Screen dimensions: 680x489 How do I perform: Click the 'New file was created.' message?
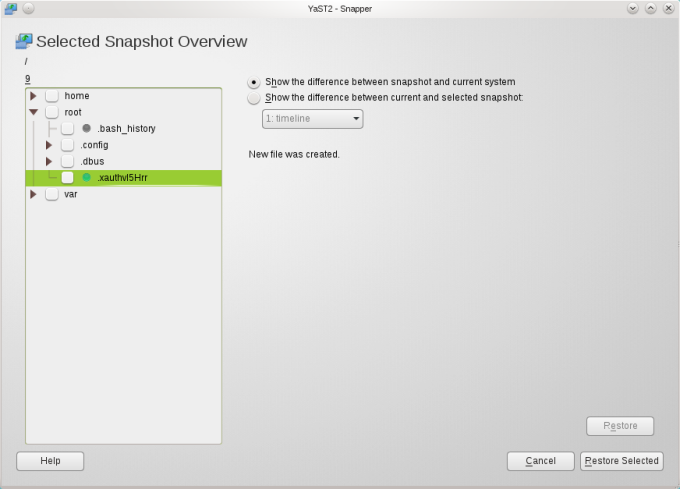(x=294, y=154)
